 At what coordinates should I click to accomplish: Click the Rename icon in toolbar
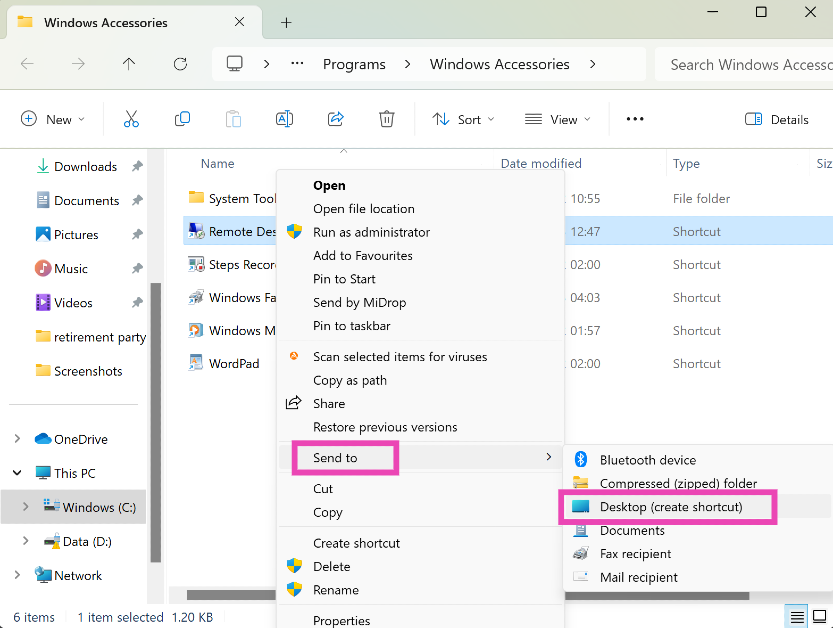284,119
